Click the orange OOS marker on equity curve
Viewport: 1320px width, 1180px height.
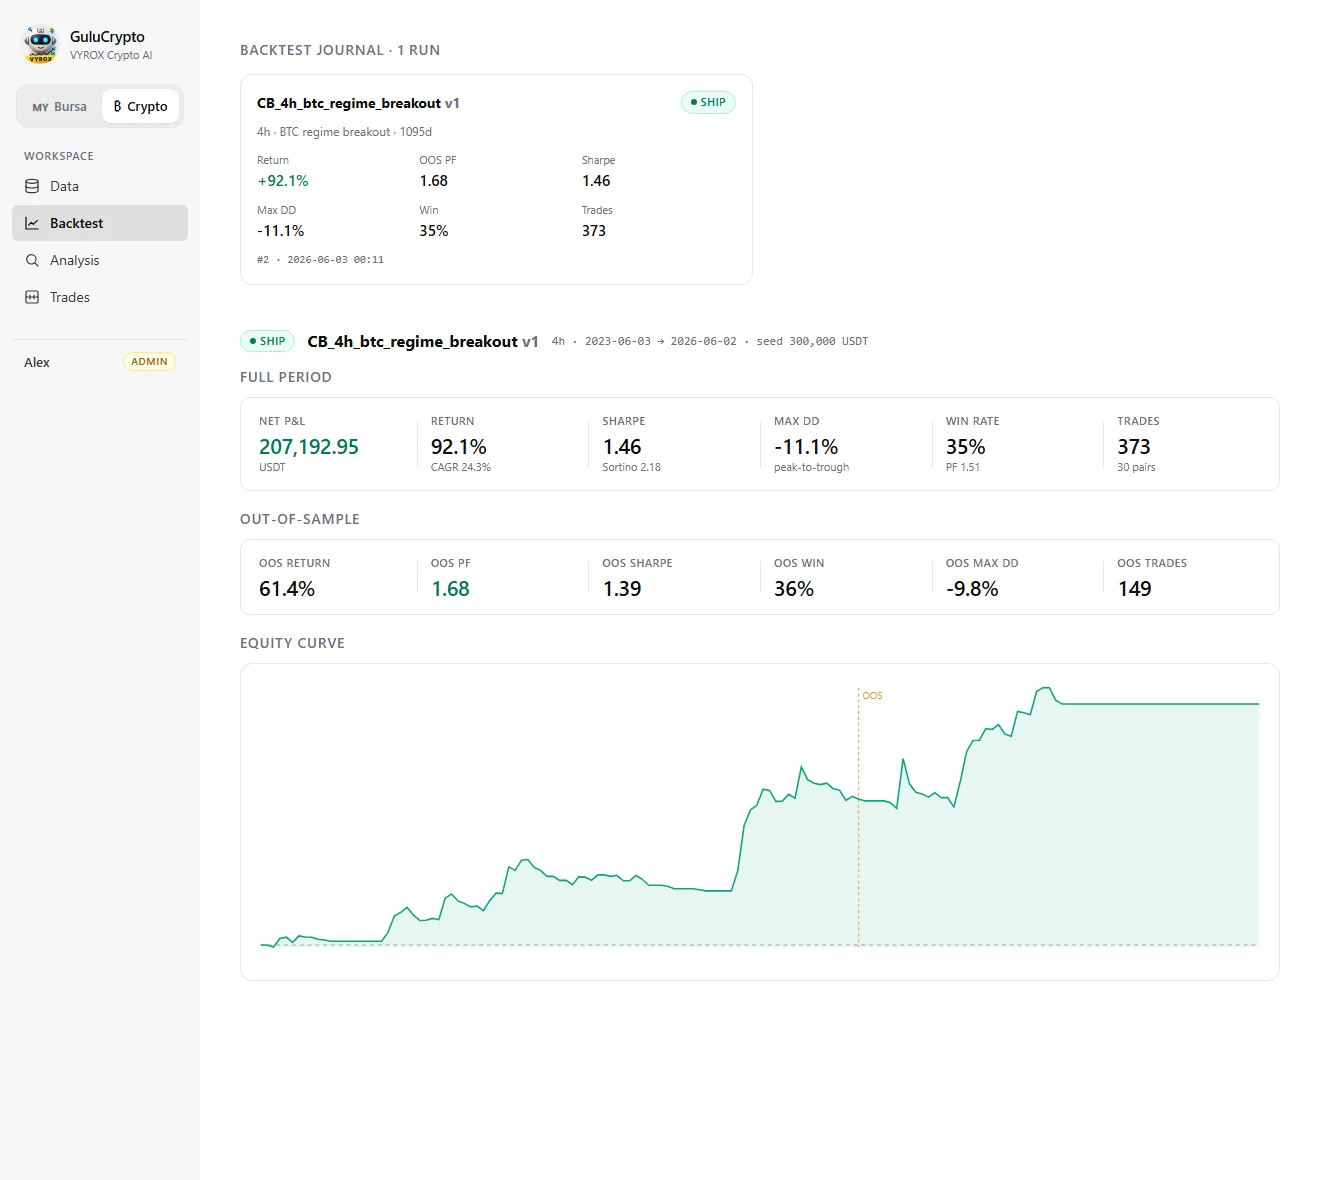tap(872, 696)
